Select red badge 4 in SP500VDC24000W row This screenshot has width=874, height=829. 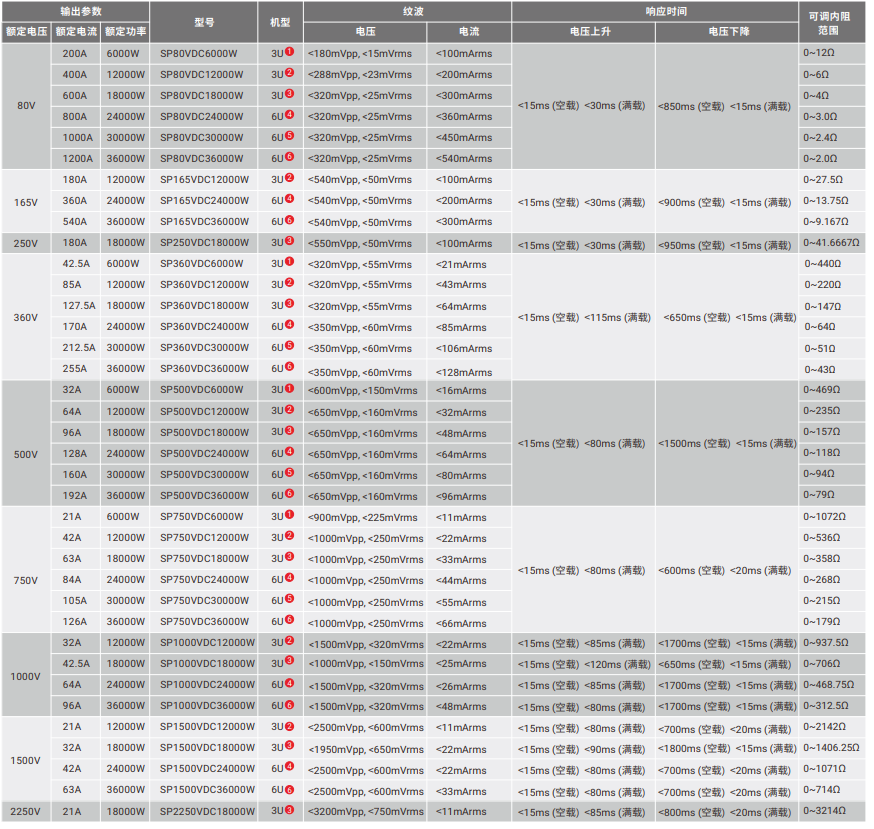289,453
